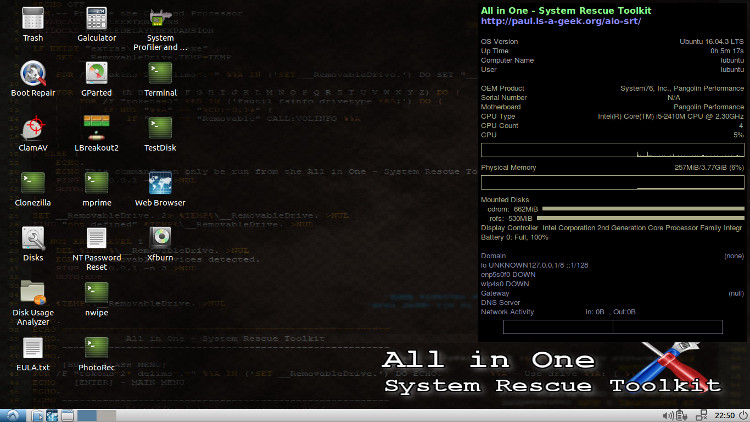Open file manager from taskbar launcher
The image size is (750, 422).
point(37,415)
